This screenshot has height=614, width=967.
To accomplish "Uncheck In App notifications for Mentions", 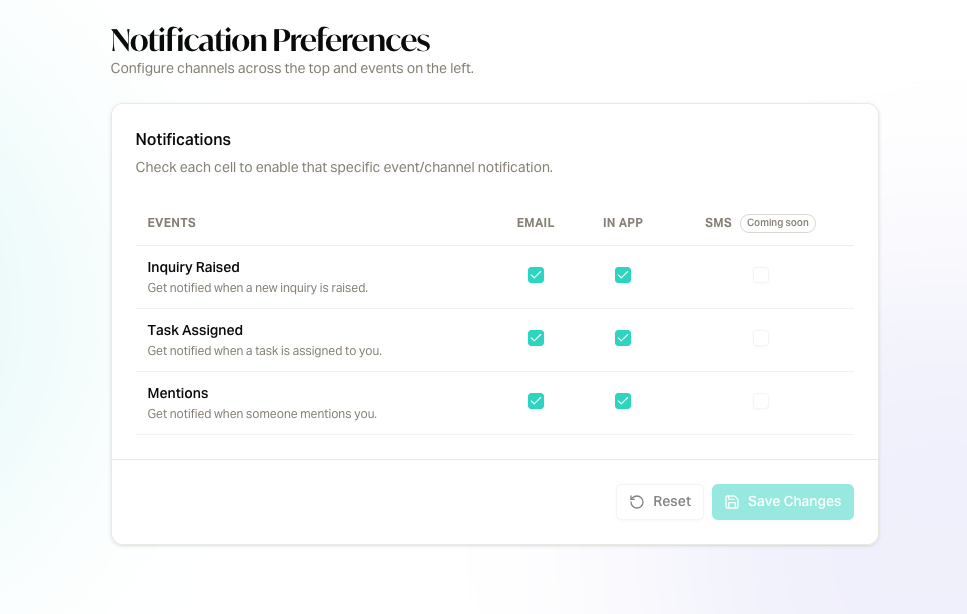I will [623, 401].
